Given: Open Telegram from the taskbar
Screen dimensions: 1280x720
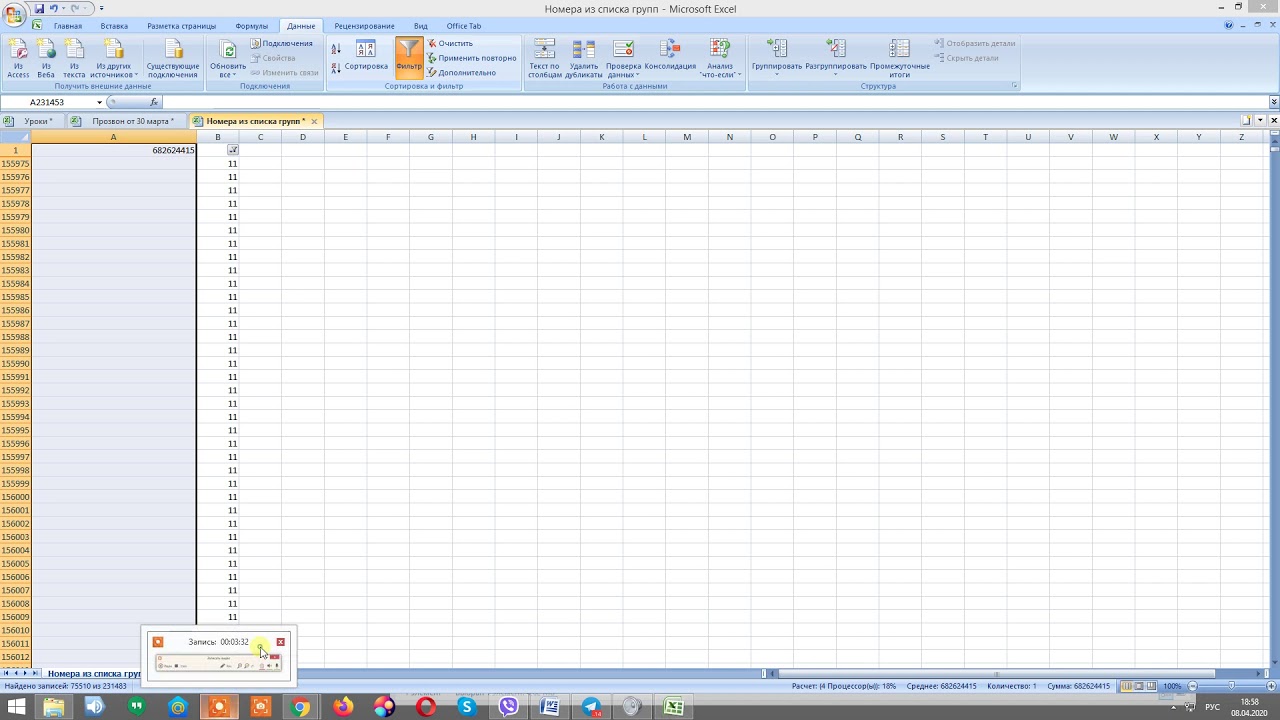Looking at the screenshot, I should pos(591,707).
